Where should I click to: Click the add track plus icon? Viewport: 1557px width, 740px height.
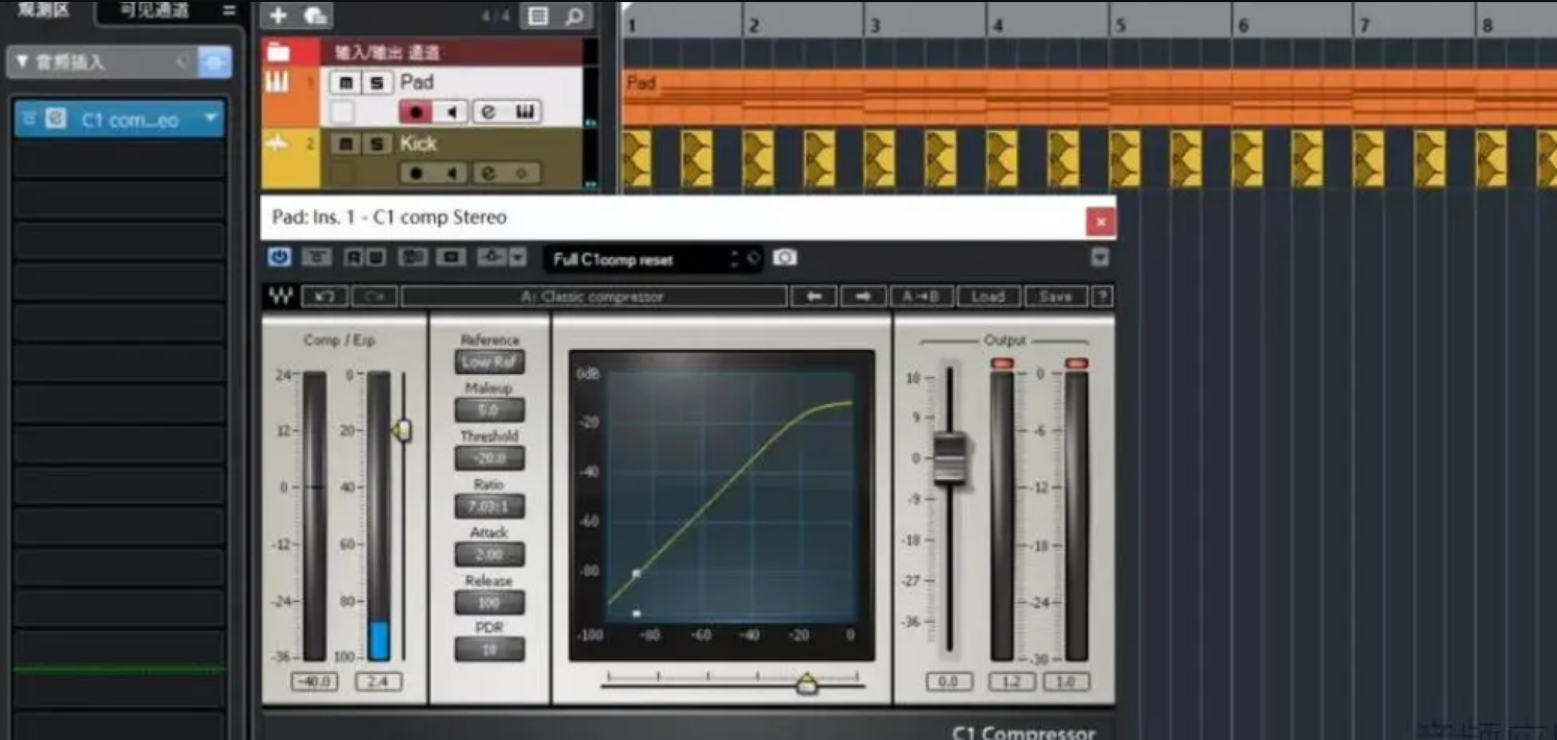pyautogui.click(x=278, y=16)
